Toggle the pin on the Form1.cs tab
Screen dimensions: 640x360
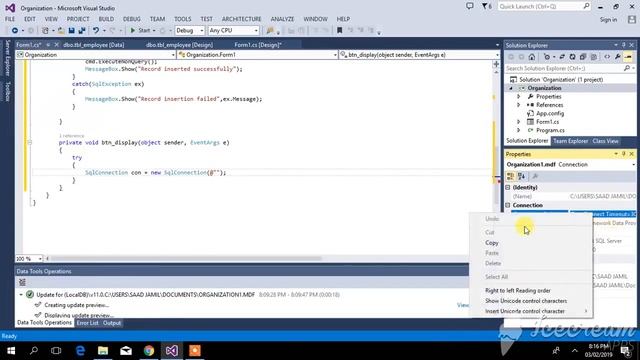point(48,45)
